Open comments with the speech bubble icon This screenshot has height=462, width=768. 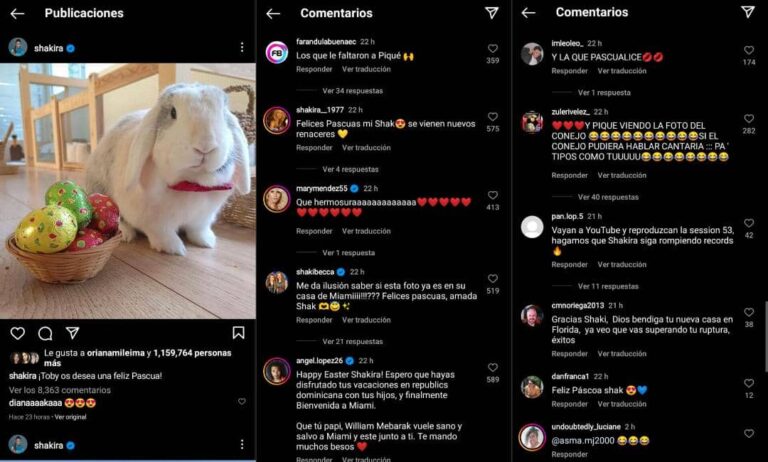click(x=45, y=334)
